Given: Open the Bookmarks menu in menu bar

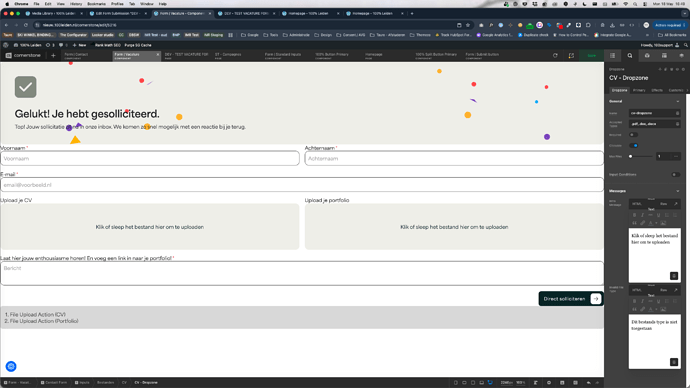Looking at the screenshot, I should (x=96, y=4).
